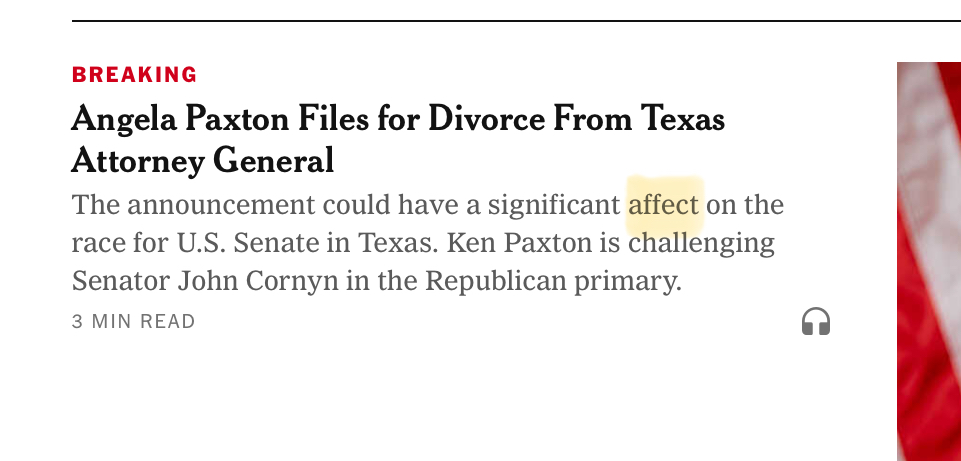Click the word "significant" in the summary
The width and height of the screenshot is (961, 461).
[x=554, y=206]
